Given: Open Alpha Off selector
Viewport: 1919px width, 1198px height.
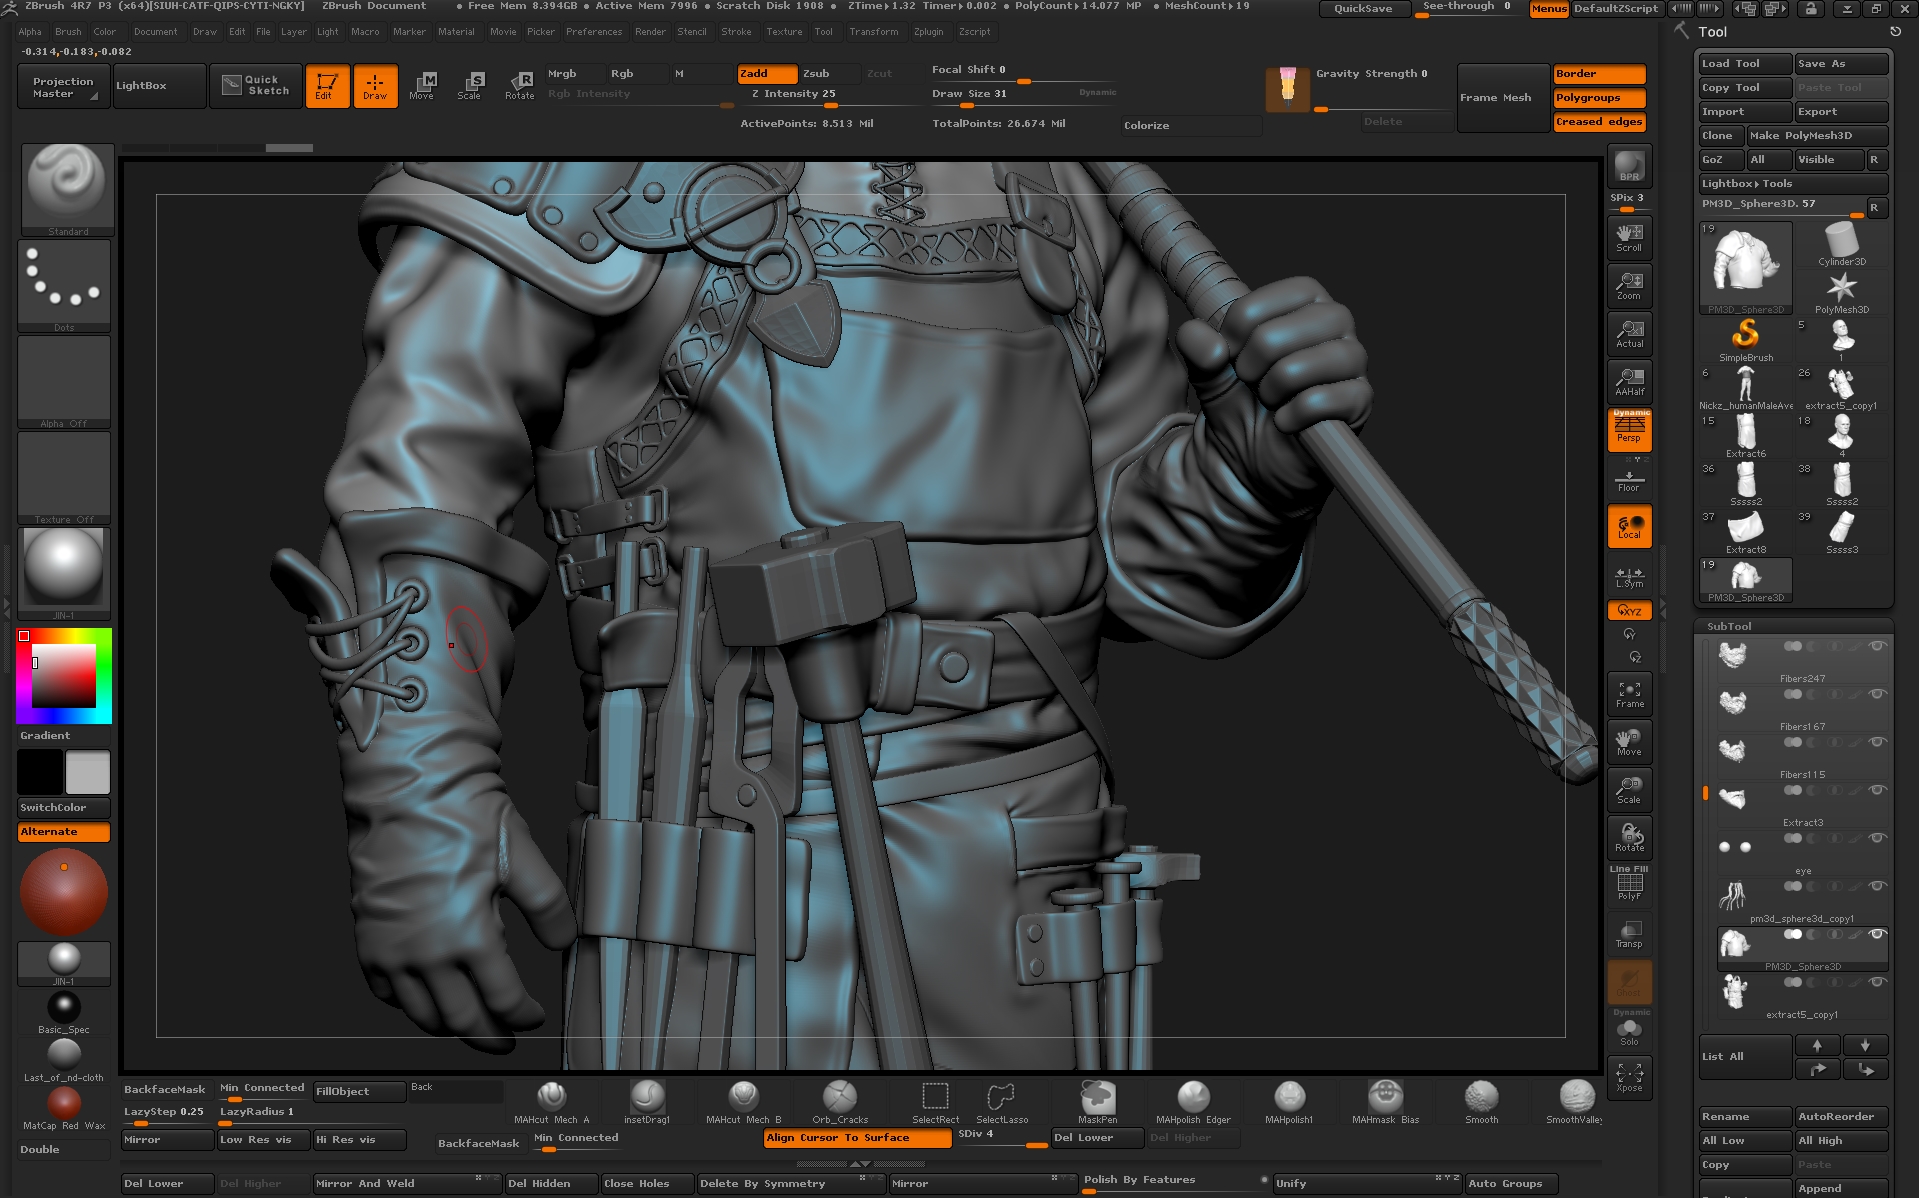Looking at the screenshot, I should [64, 382].
